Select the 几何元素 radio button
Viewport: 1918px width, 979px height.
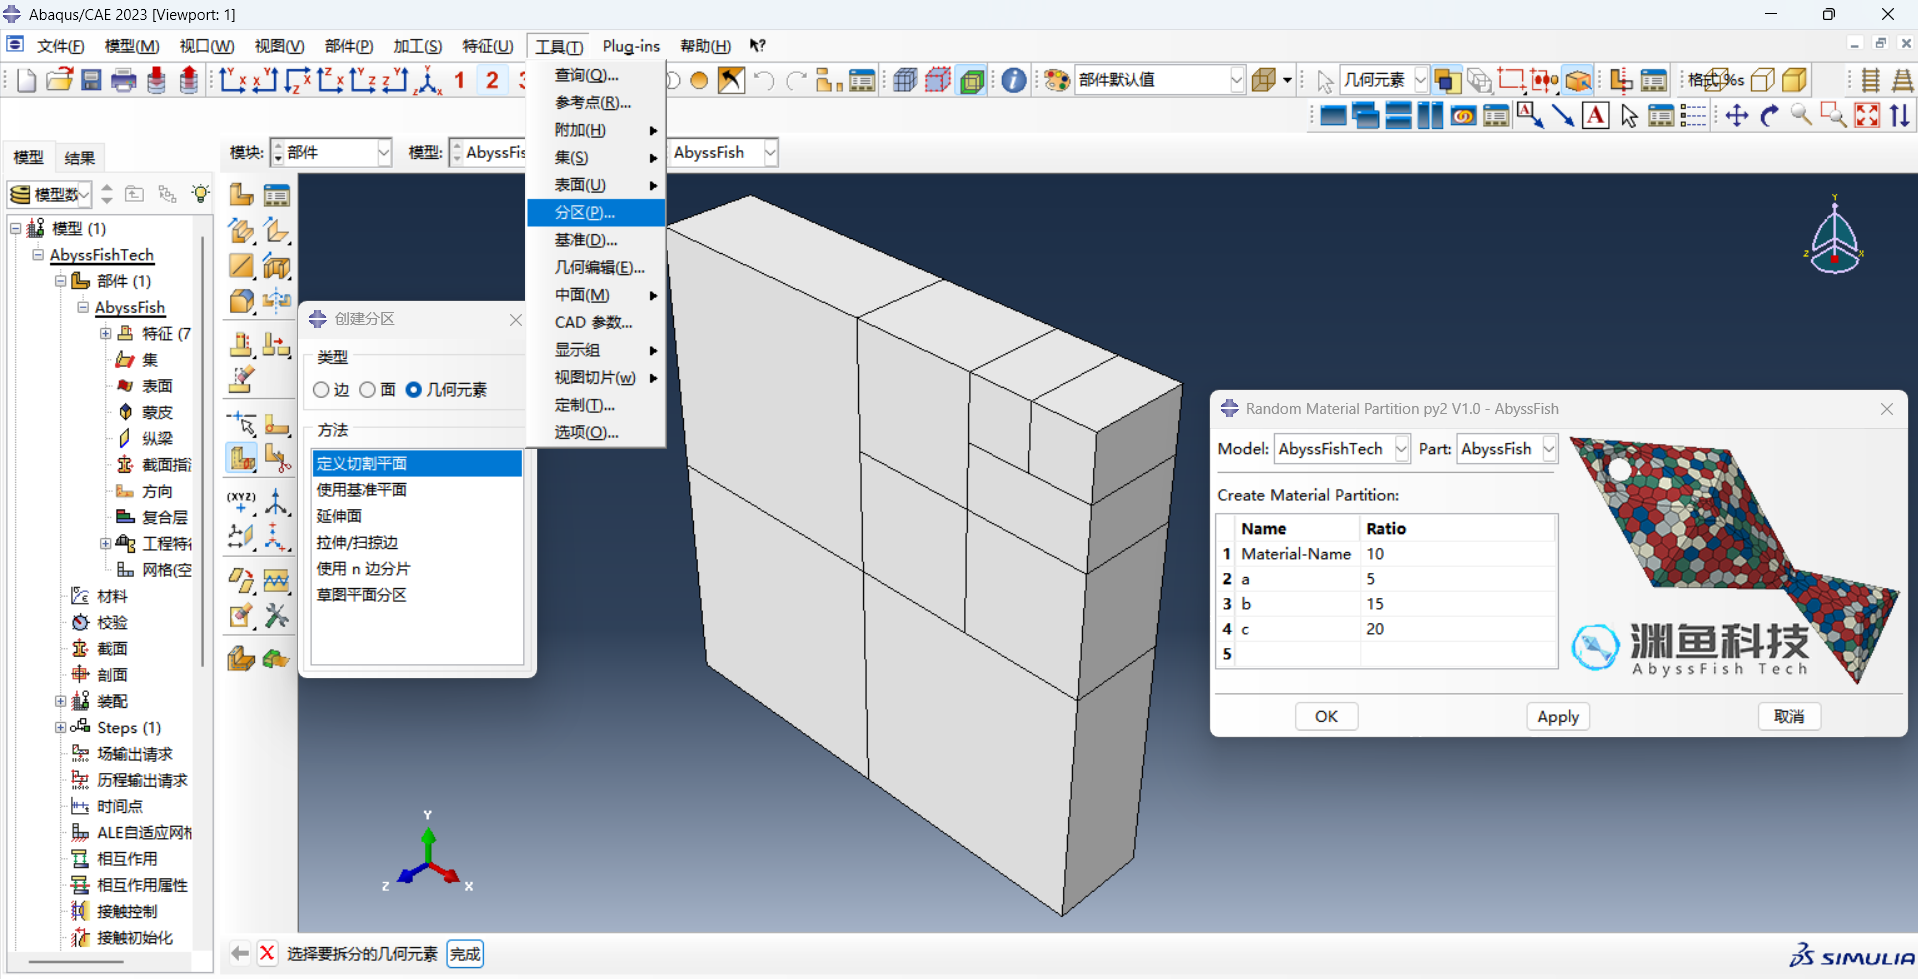point(414,390)
